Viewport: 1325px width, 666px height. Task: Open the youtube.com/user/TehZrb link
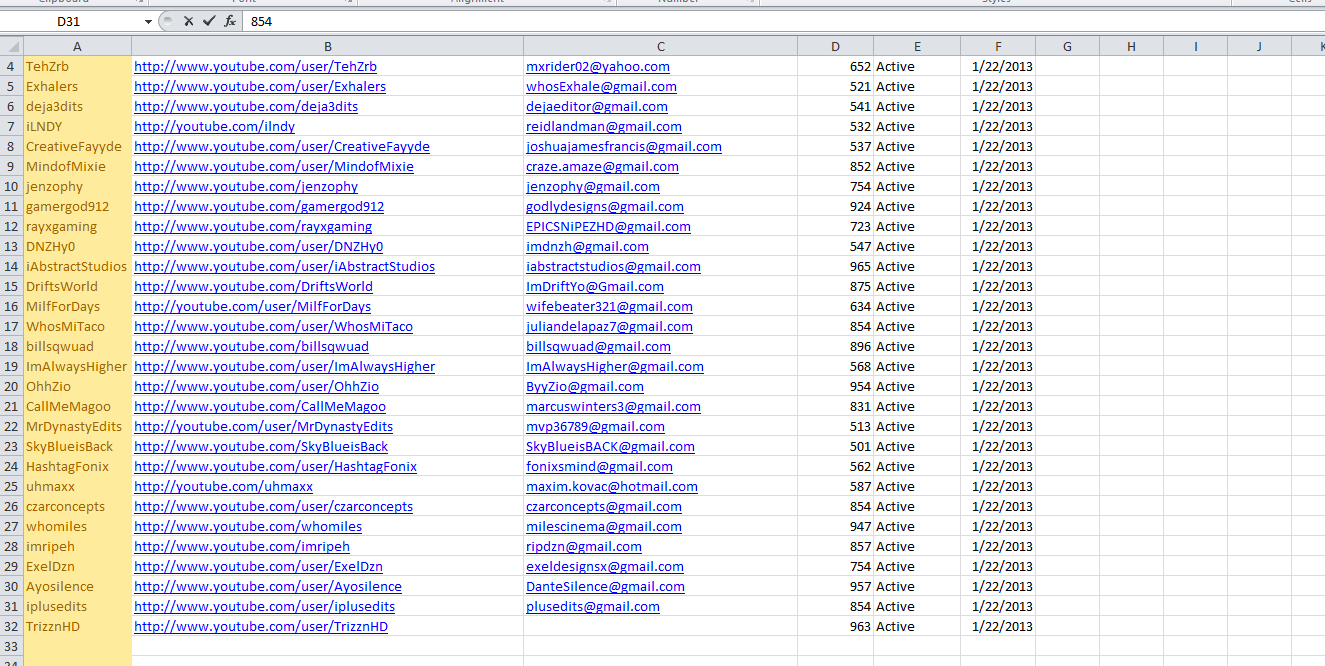pyautogui.click(x=255, y=66)
